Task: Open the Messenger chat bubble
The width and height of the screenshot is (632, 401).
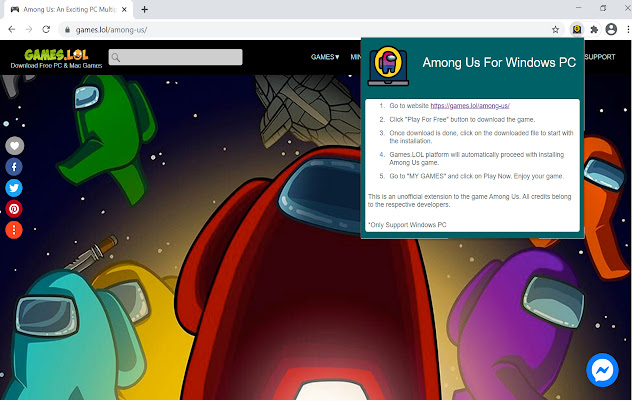Action: (602, 370)
